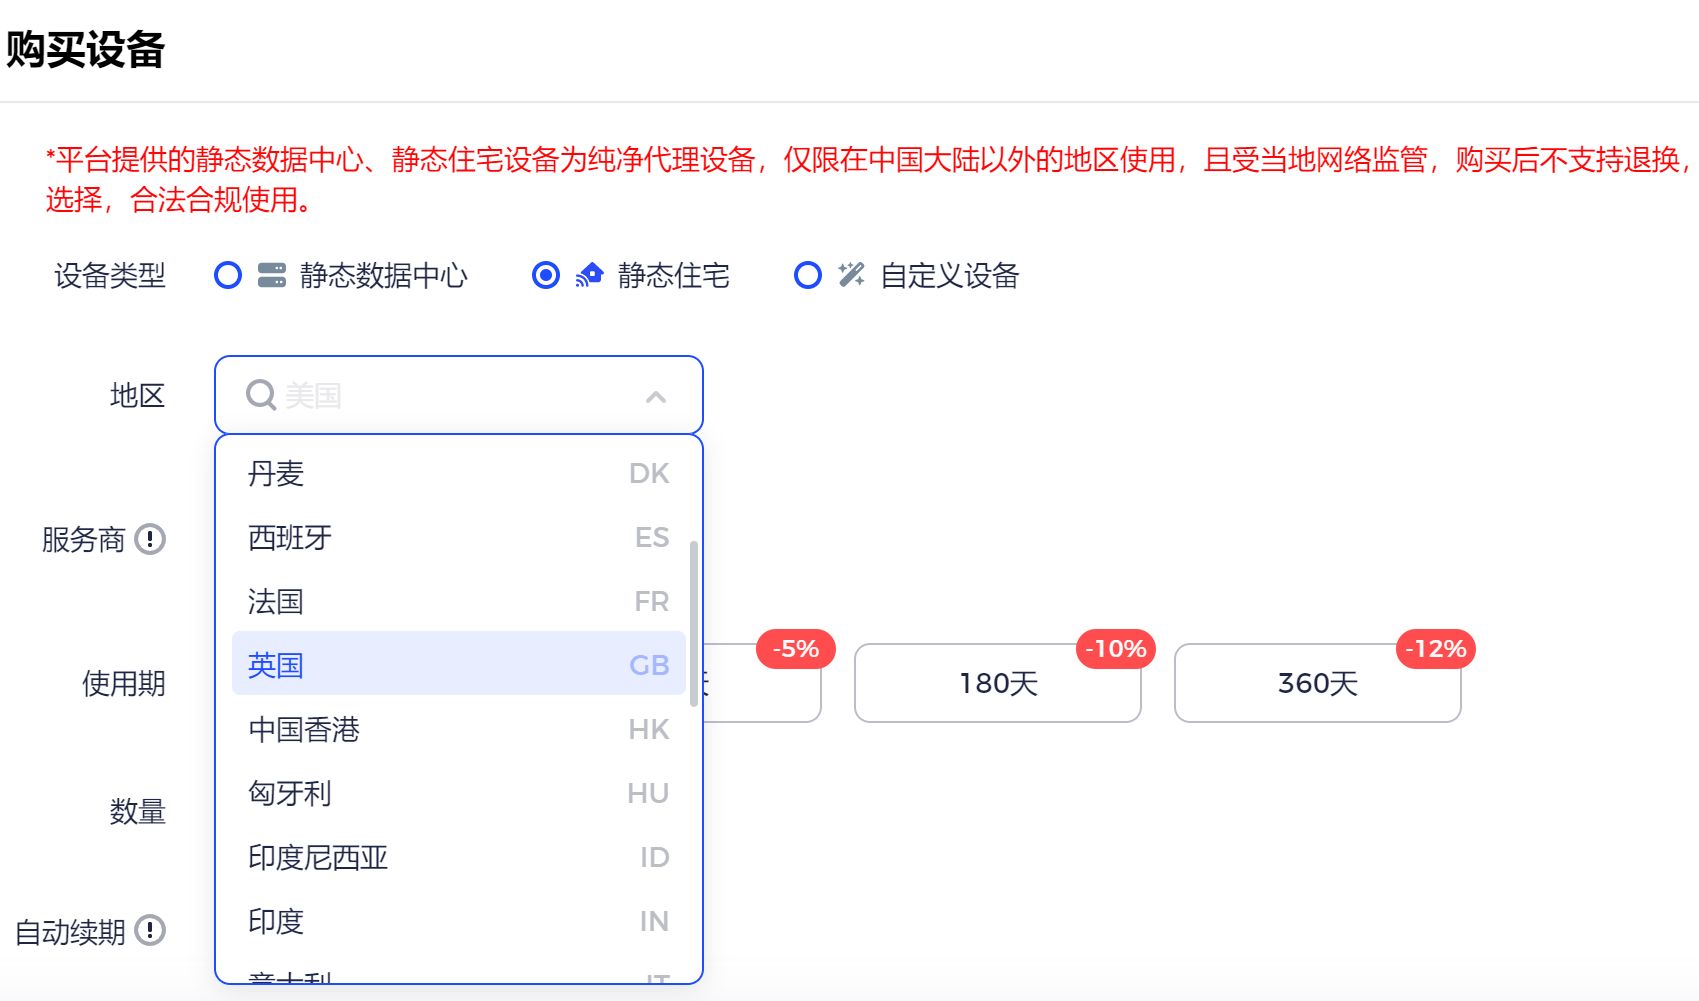
Task: Click the -5% discount badge
Action: pyautogui.click(x=796, y=649)
